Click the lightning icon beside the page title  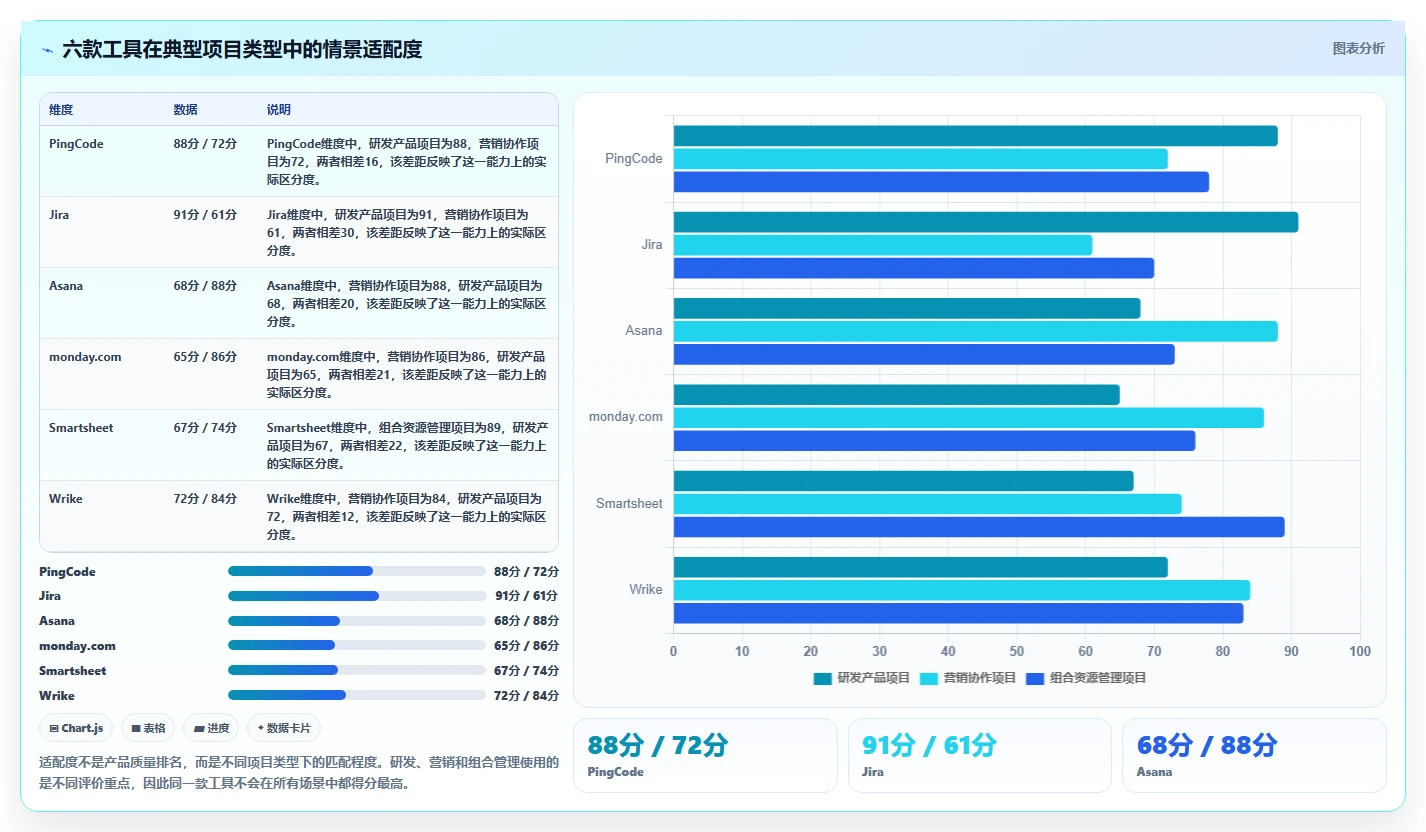pos(47,50)
